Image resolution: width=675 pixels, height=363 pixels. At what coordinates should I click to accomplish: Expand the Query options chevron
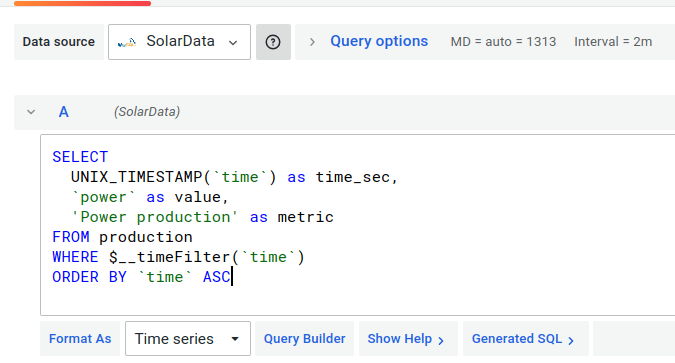(312, 42)
